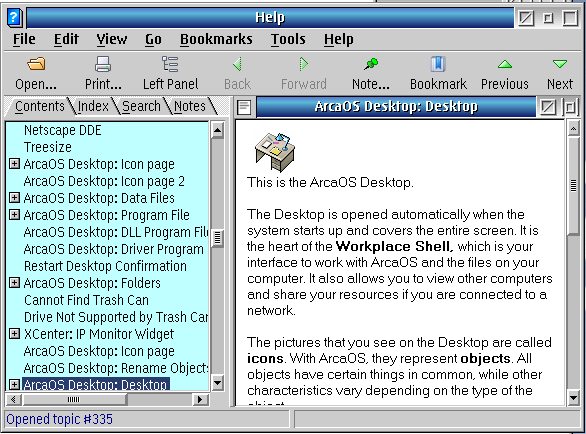The image size is (586, 434).
Task: Select Treesize topic
Action: pyautogui.click(x=47, y=147)
